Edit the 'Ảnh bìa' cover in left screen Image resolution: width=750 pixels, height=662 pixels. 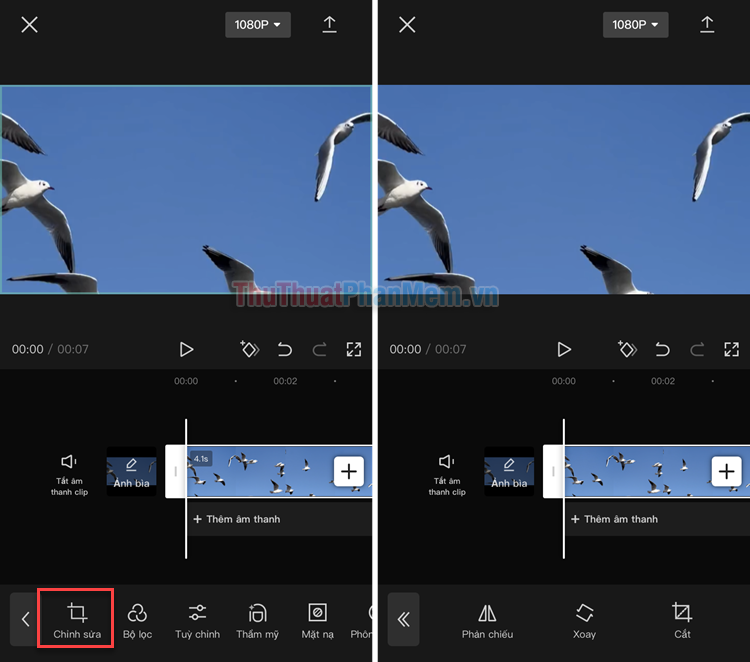[x=132, y=472]
